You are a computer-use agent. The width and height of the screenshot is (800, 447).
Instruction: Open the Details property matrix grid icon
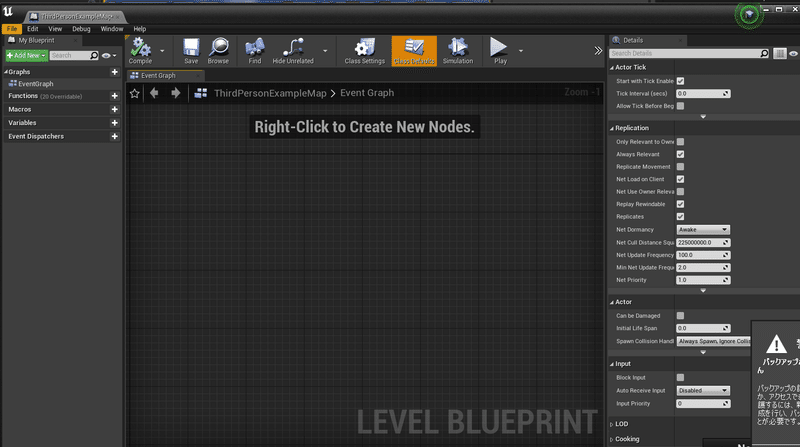coord(780,53)
